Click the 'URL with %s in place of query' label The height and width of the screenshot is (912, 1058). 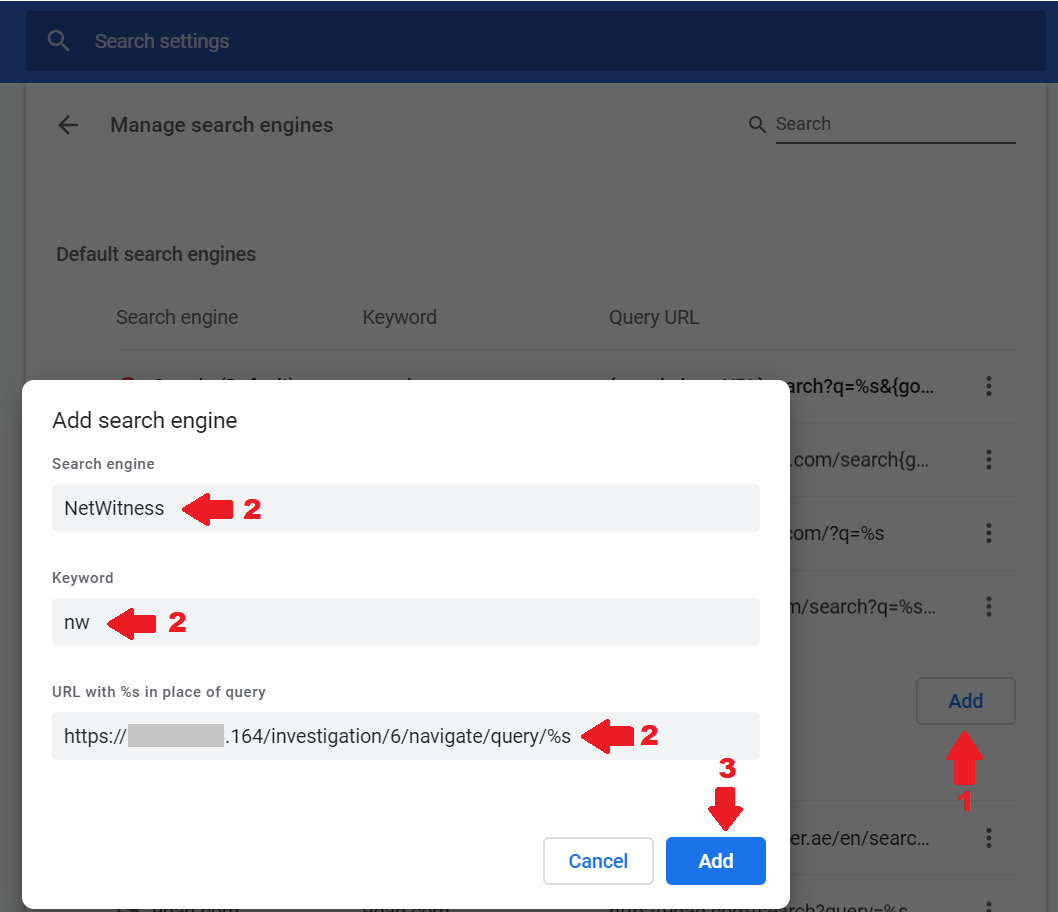[159, 692]
